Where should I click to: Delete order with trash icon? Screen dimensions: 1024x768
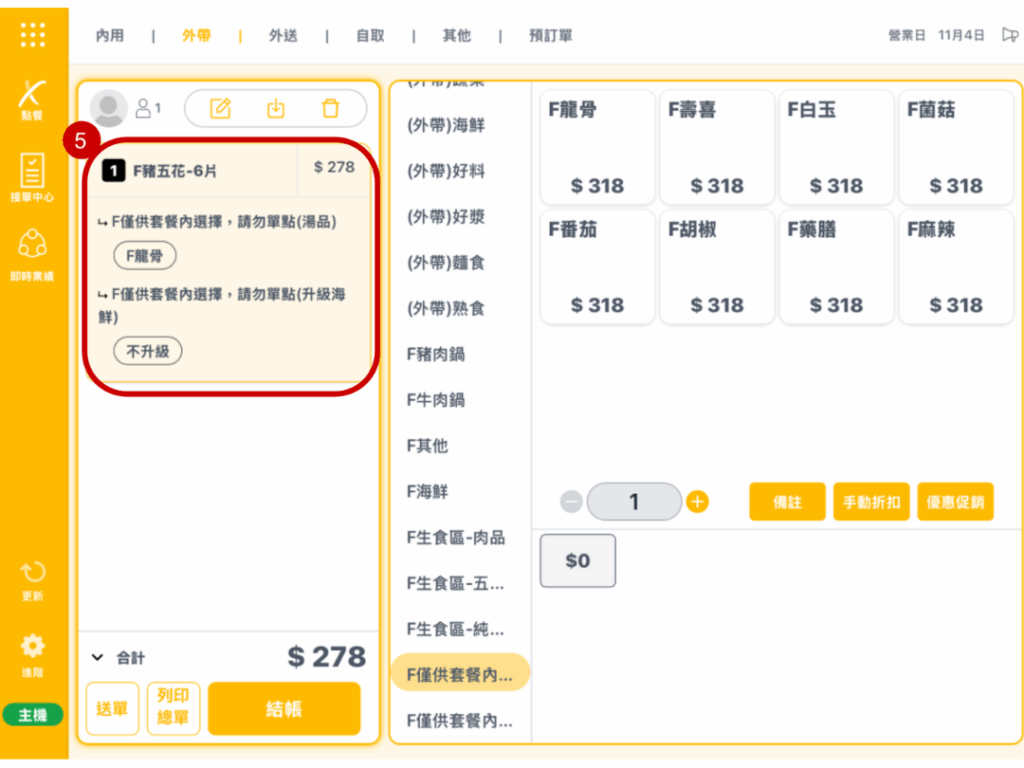pos(330,108)
